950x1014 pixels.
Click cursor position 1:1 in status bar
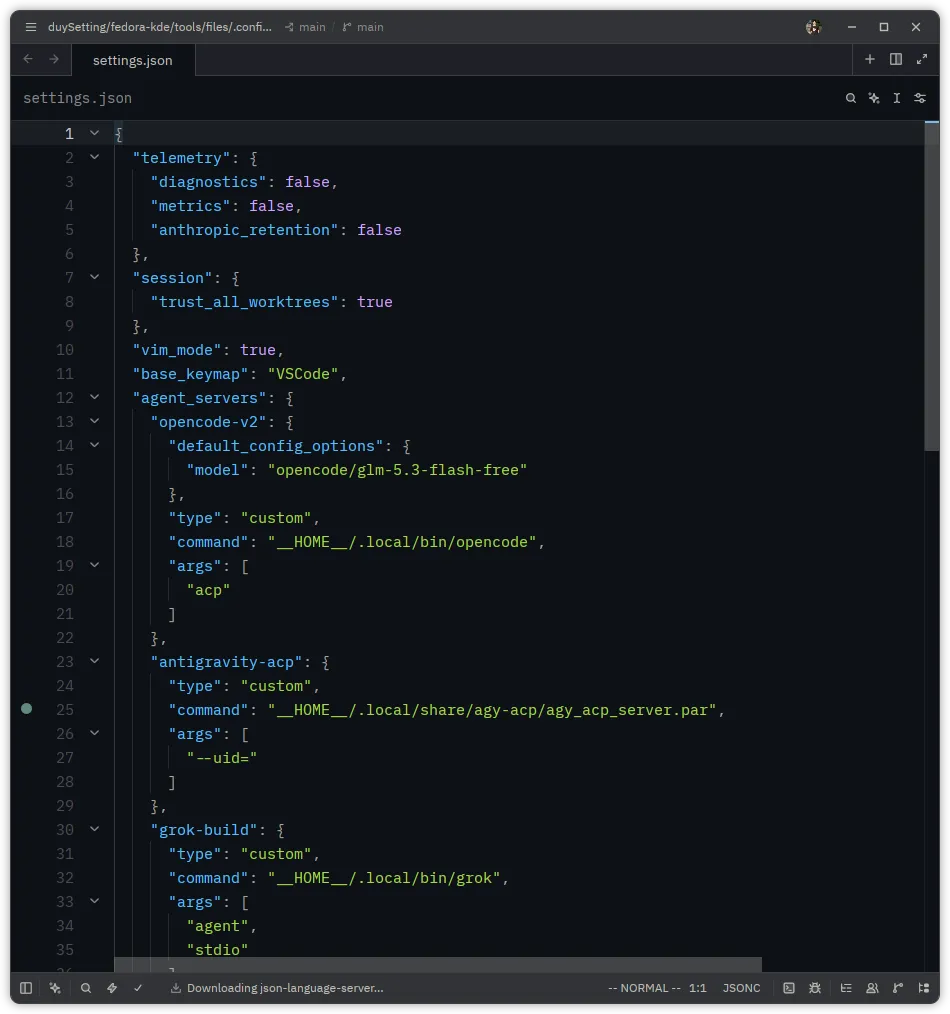pyautogui.click(x=697, y=988)
